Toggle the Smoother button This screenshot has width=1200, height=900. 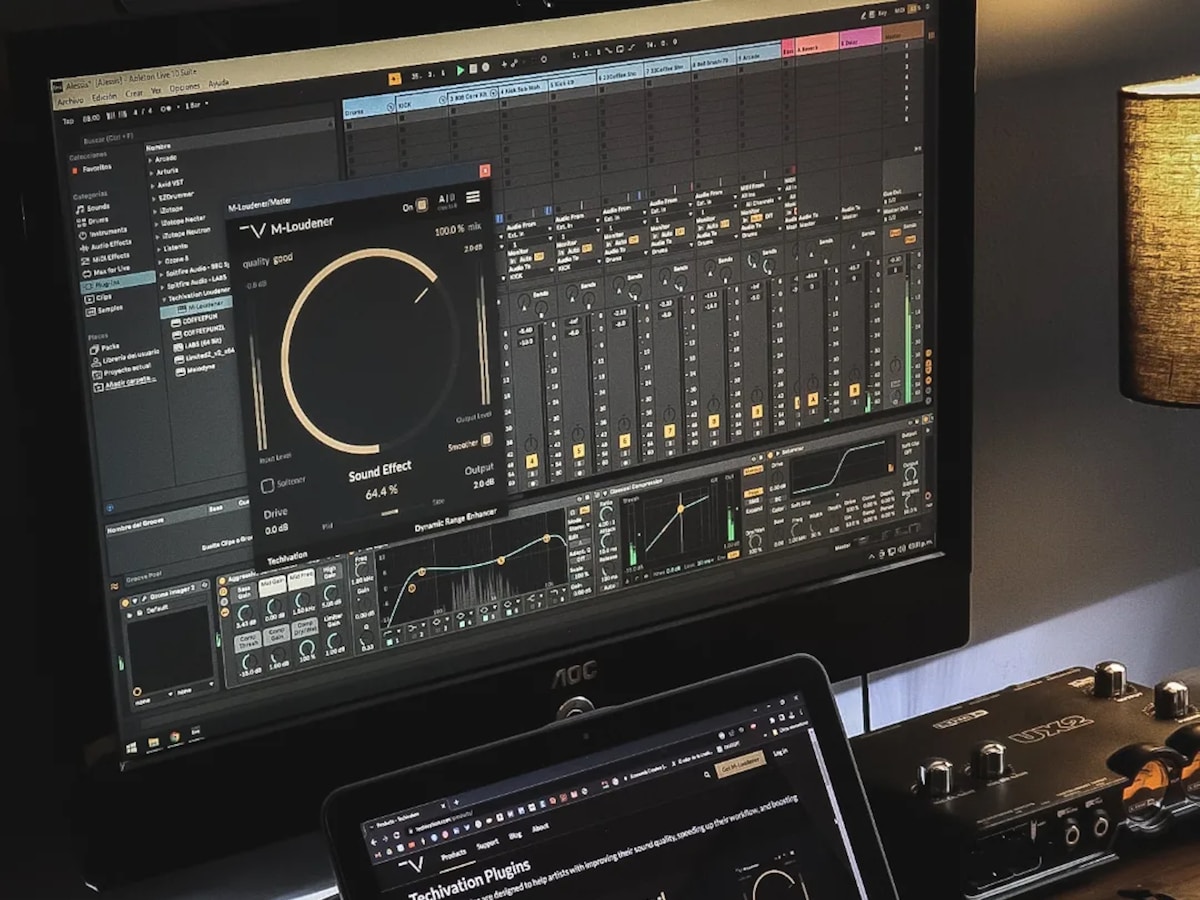coord(487,440)
